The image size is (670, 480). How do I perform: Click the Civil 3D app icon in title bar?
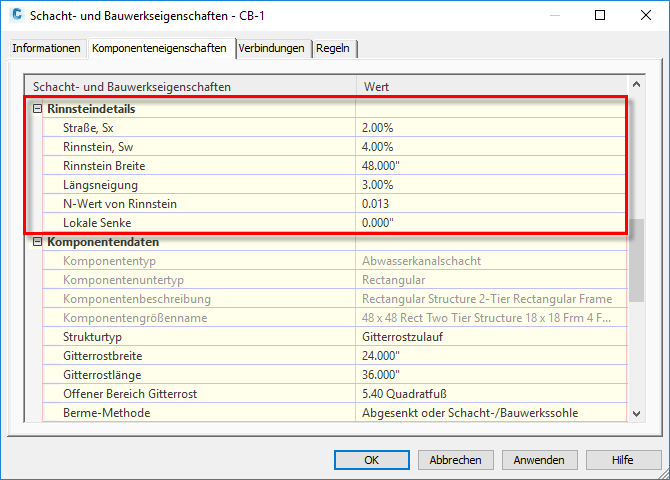(17, 15)
